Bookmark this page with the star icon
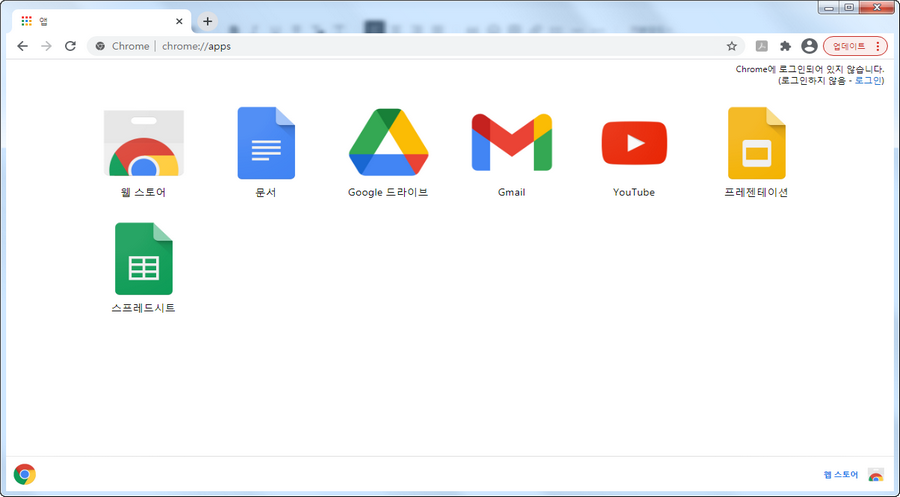Image resolution: width=900 pixels, height=497 pixels. click(x=731, y=46)
